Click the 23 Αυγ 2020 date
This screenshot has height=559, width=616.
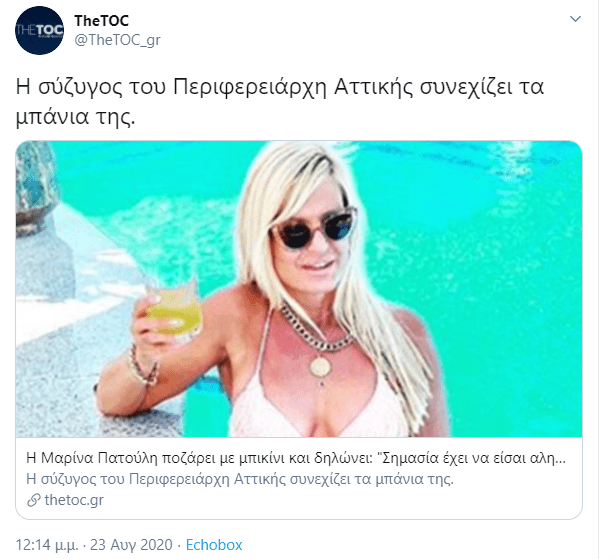pos(131,545)
